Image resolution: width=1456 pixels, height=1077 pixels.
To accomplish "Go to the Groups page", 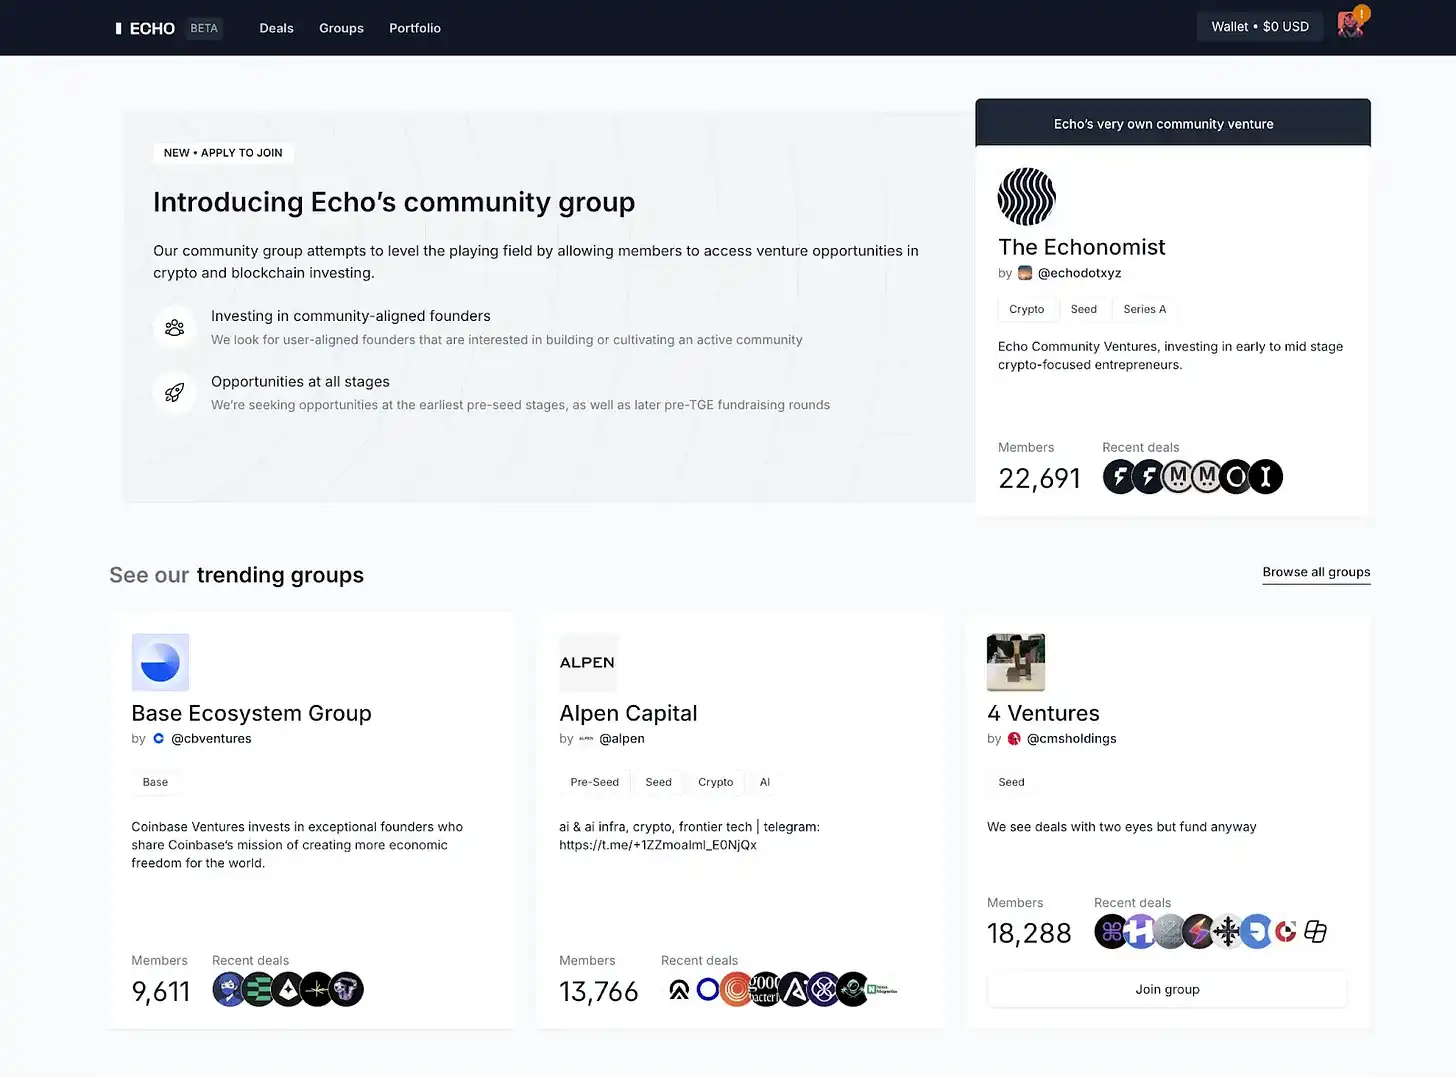I will (x=341, y=28).
